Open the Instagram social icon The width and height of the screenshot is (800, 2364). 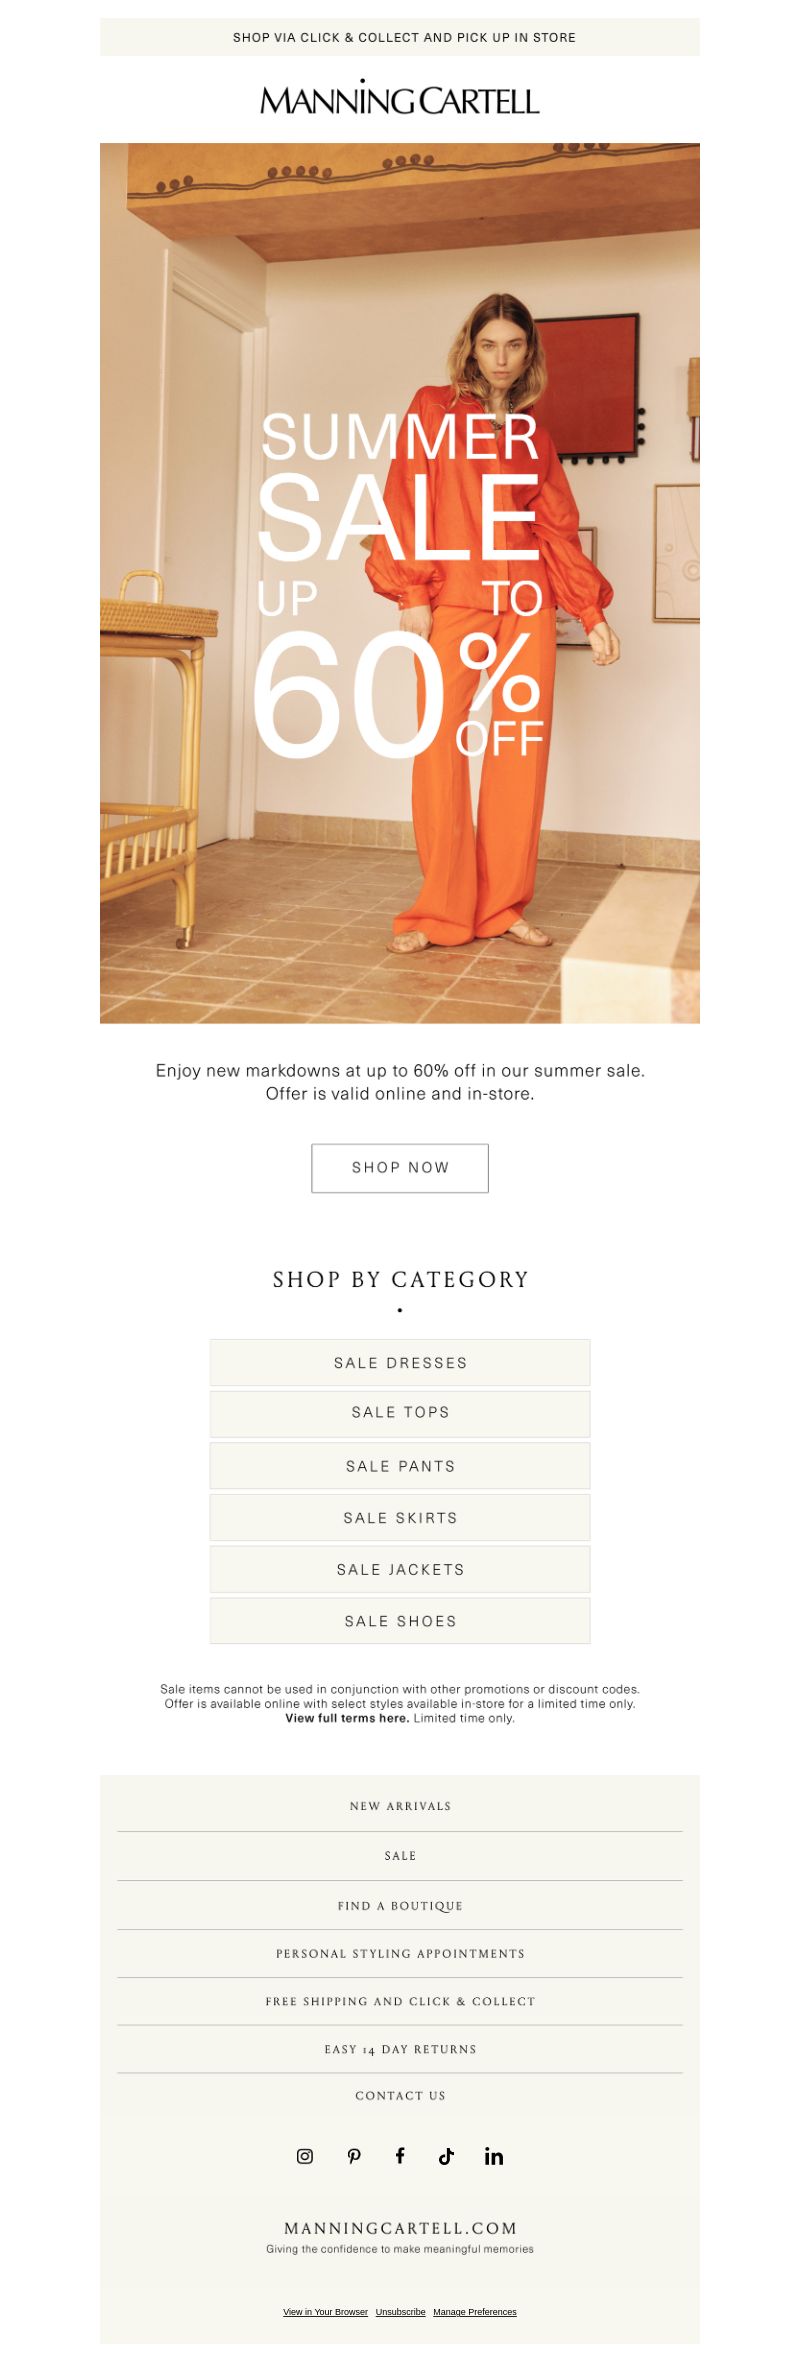pyautogui.click(x=305, y=2156)
